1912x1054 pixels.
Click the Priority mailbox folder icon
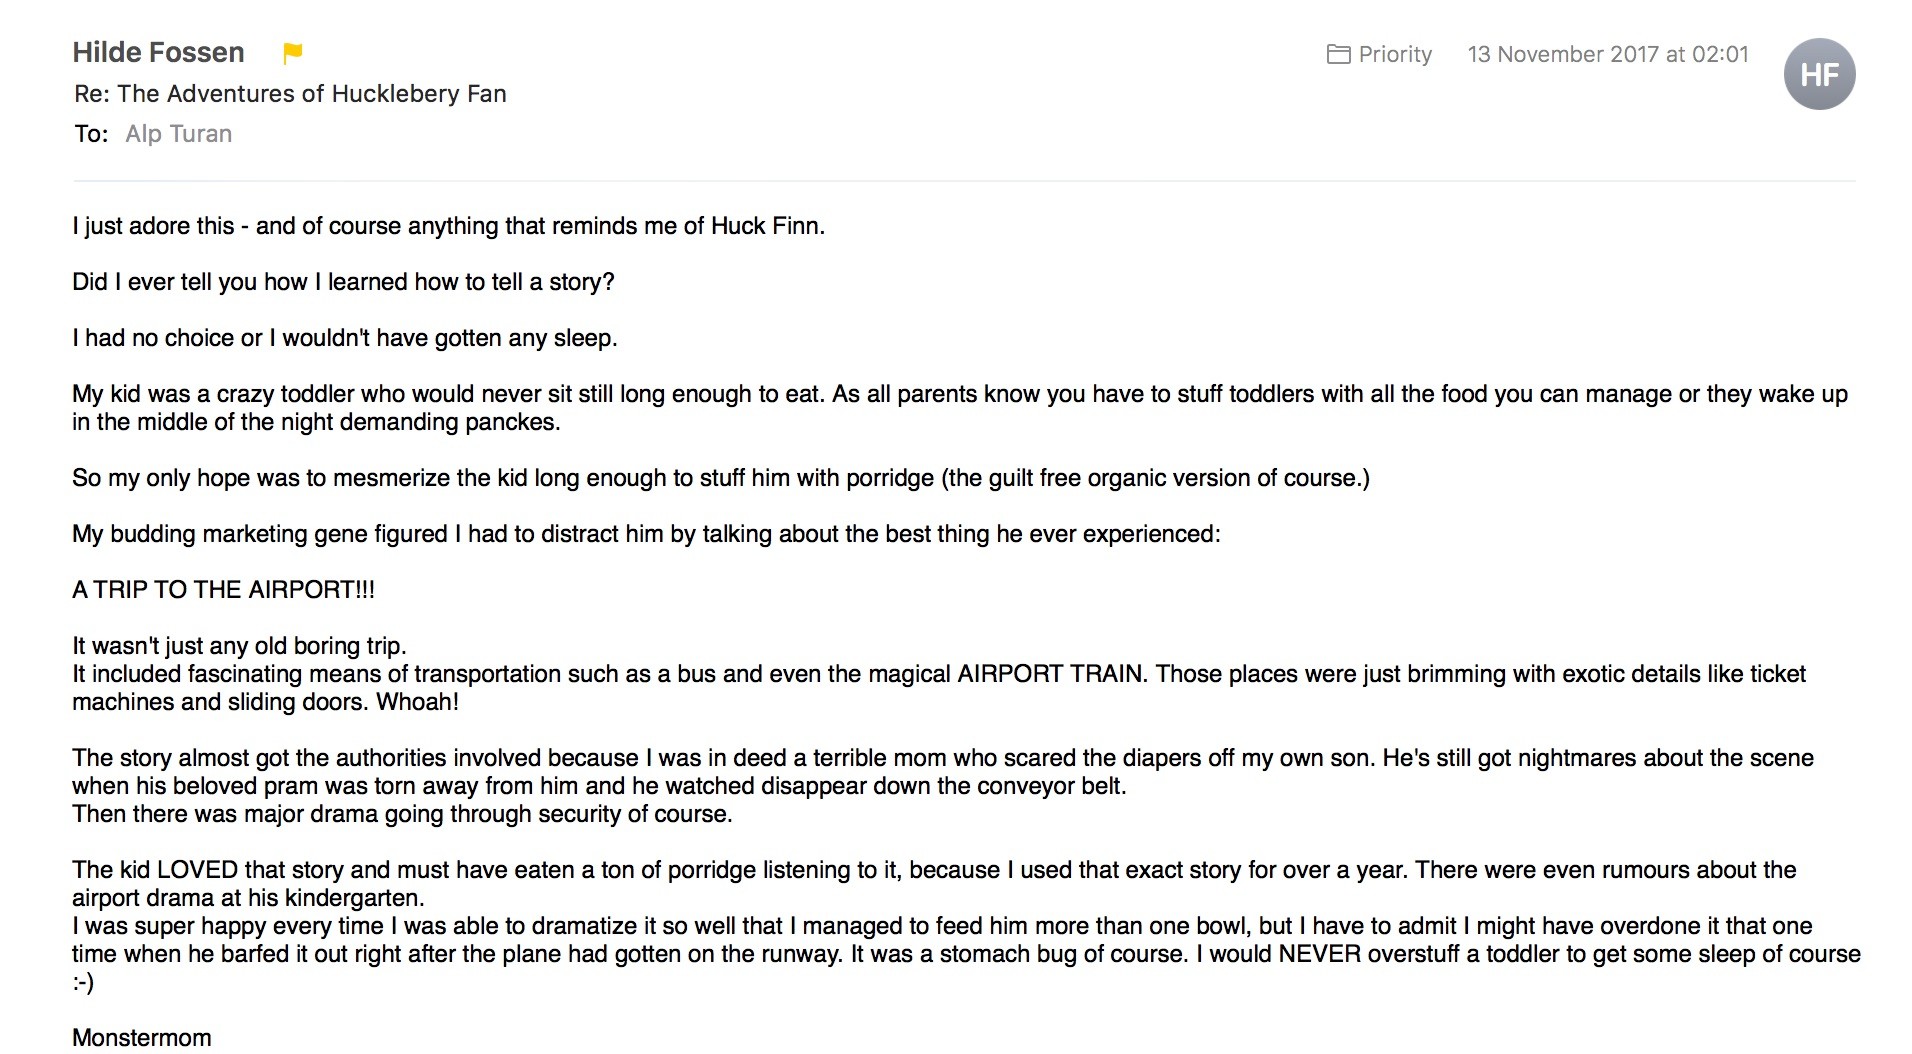(1338, 54)
